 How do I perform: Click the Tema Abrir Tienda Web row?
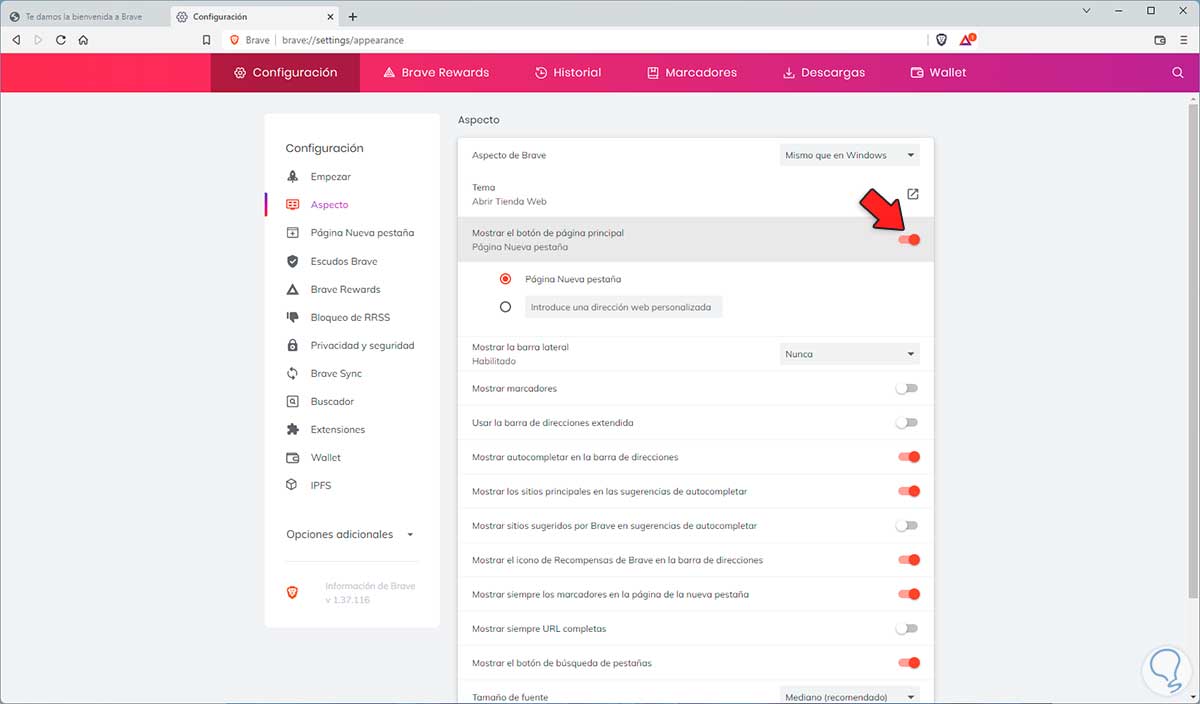click(x=695, y=194)
